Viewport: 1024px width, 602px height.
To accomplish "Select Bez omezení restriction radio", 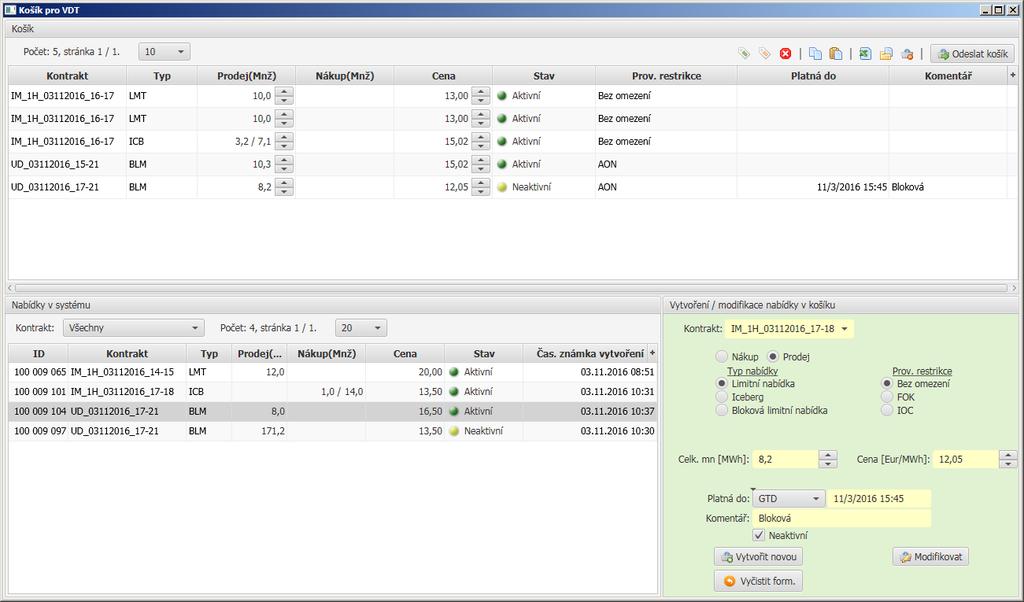I will click(886, 383).
